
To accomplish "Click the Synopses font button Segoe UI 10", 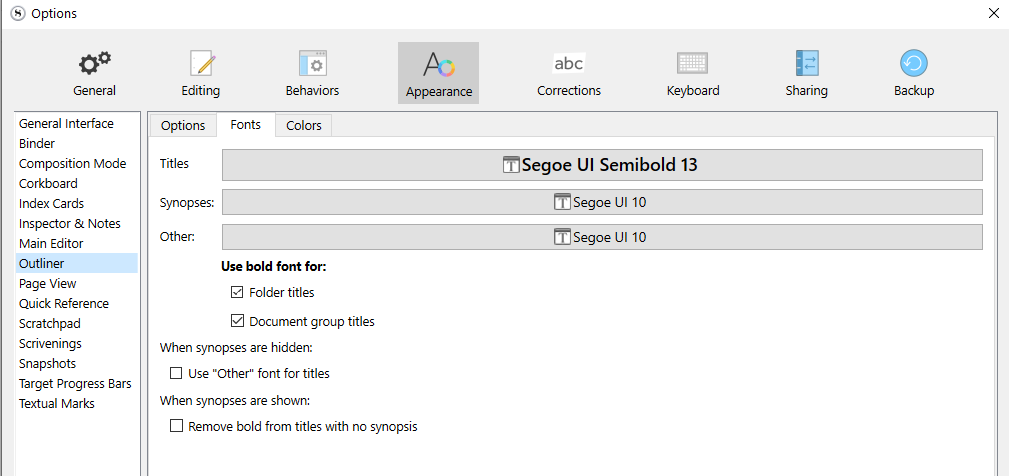I will 602,202.
